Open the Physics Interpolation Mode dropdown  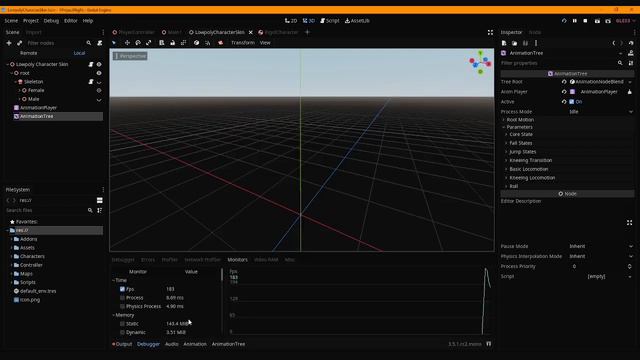(601, 256)
